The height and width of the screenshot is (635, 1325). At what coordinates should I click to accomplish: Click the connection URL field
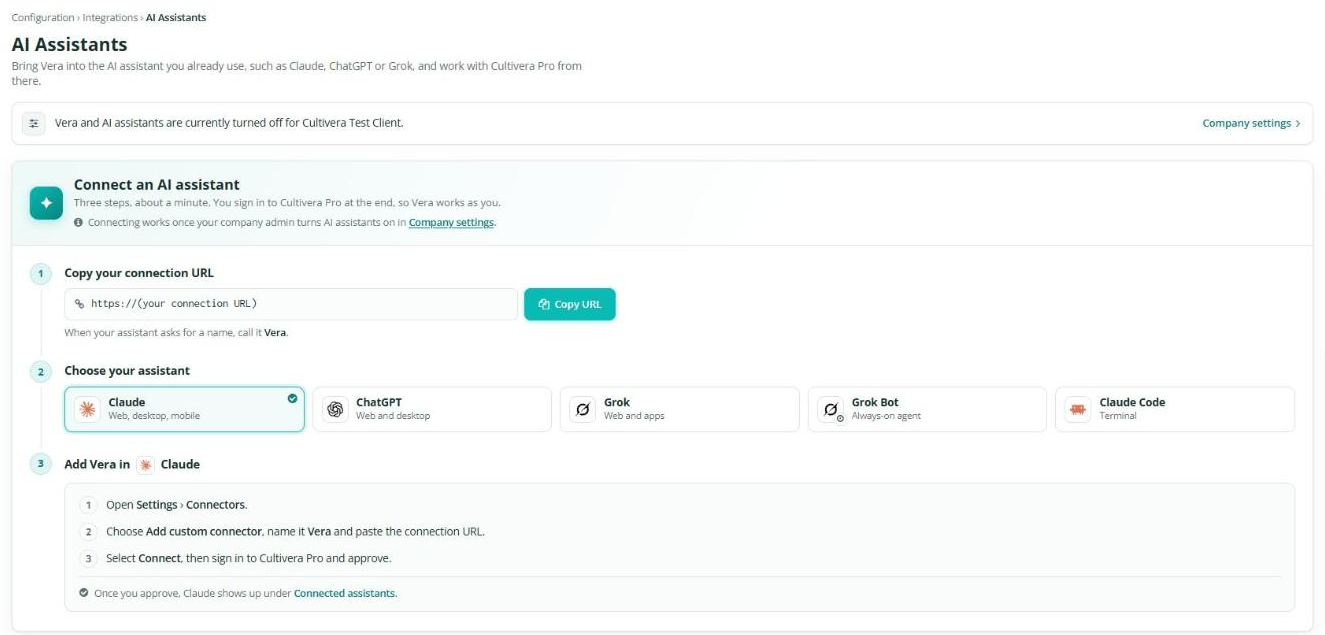[291, 304]
